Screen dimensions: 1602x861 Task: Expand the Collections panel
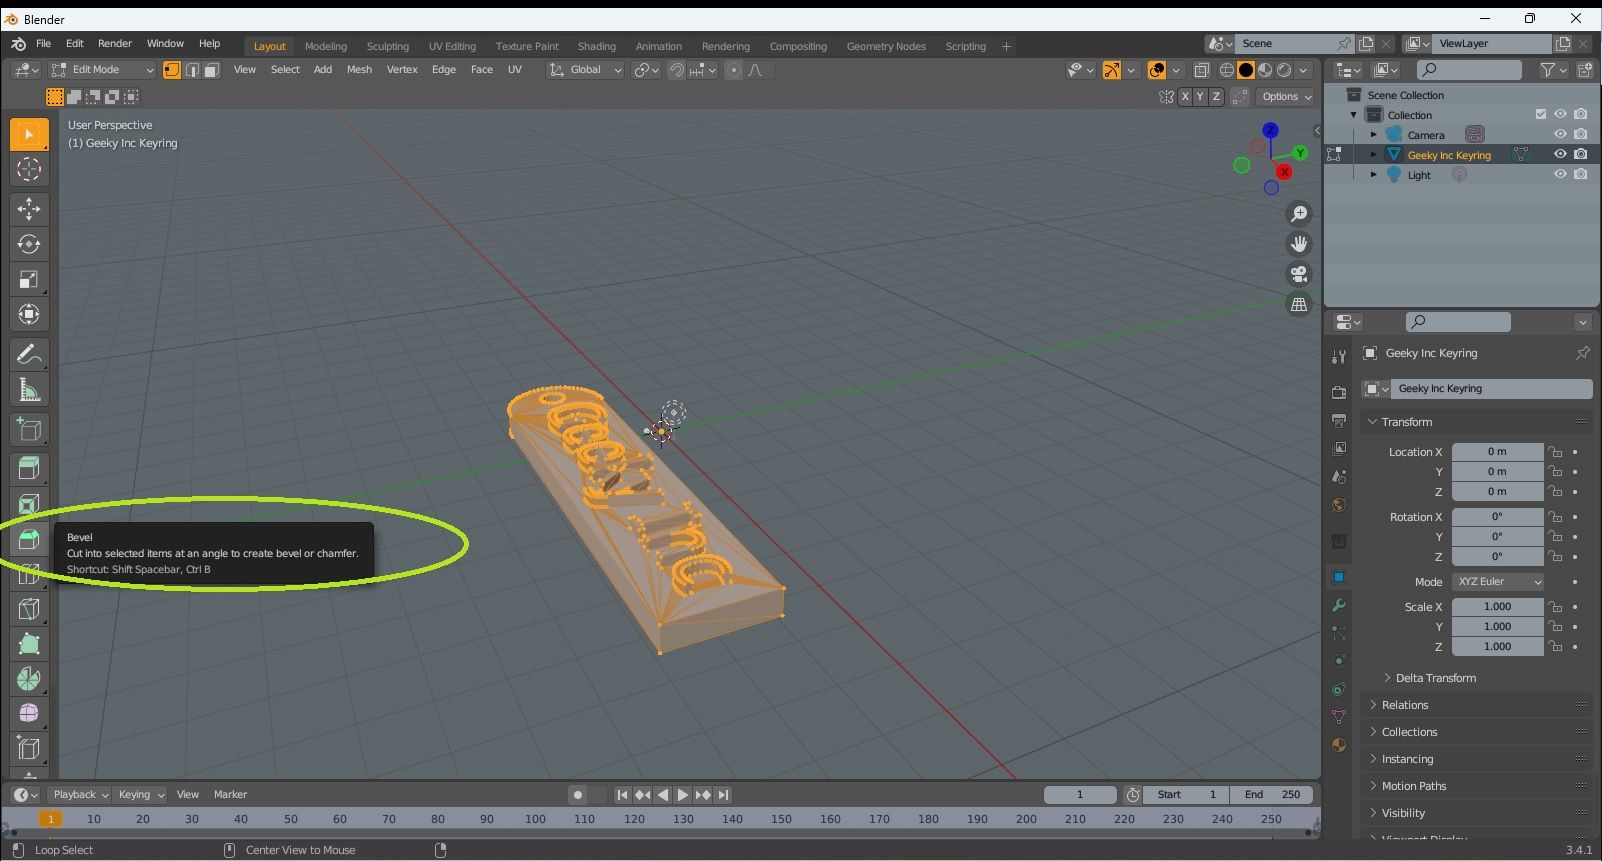tap(1409, 732)
